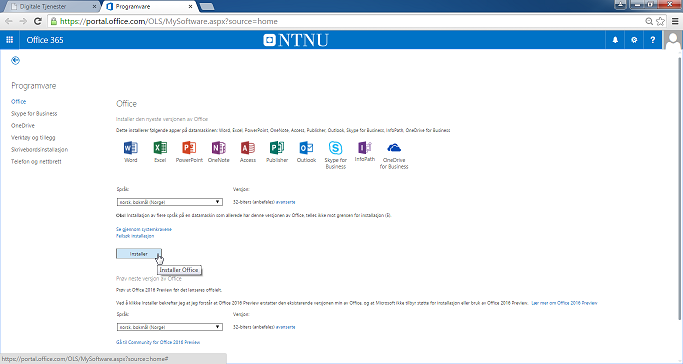Viewport: 683px width, 364px height.
Task: Select Skype for Business in sidebar
Action: 34,114
